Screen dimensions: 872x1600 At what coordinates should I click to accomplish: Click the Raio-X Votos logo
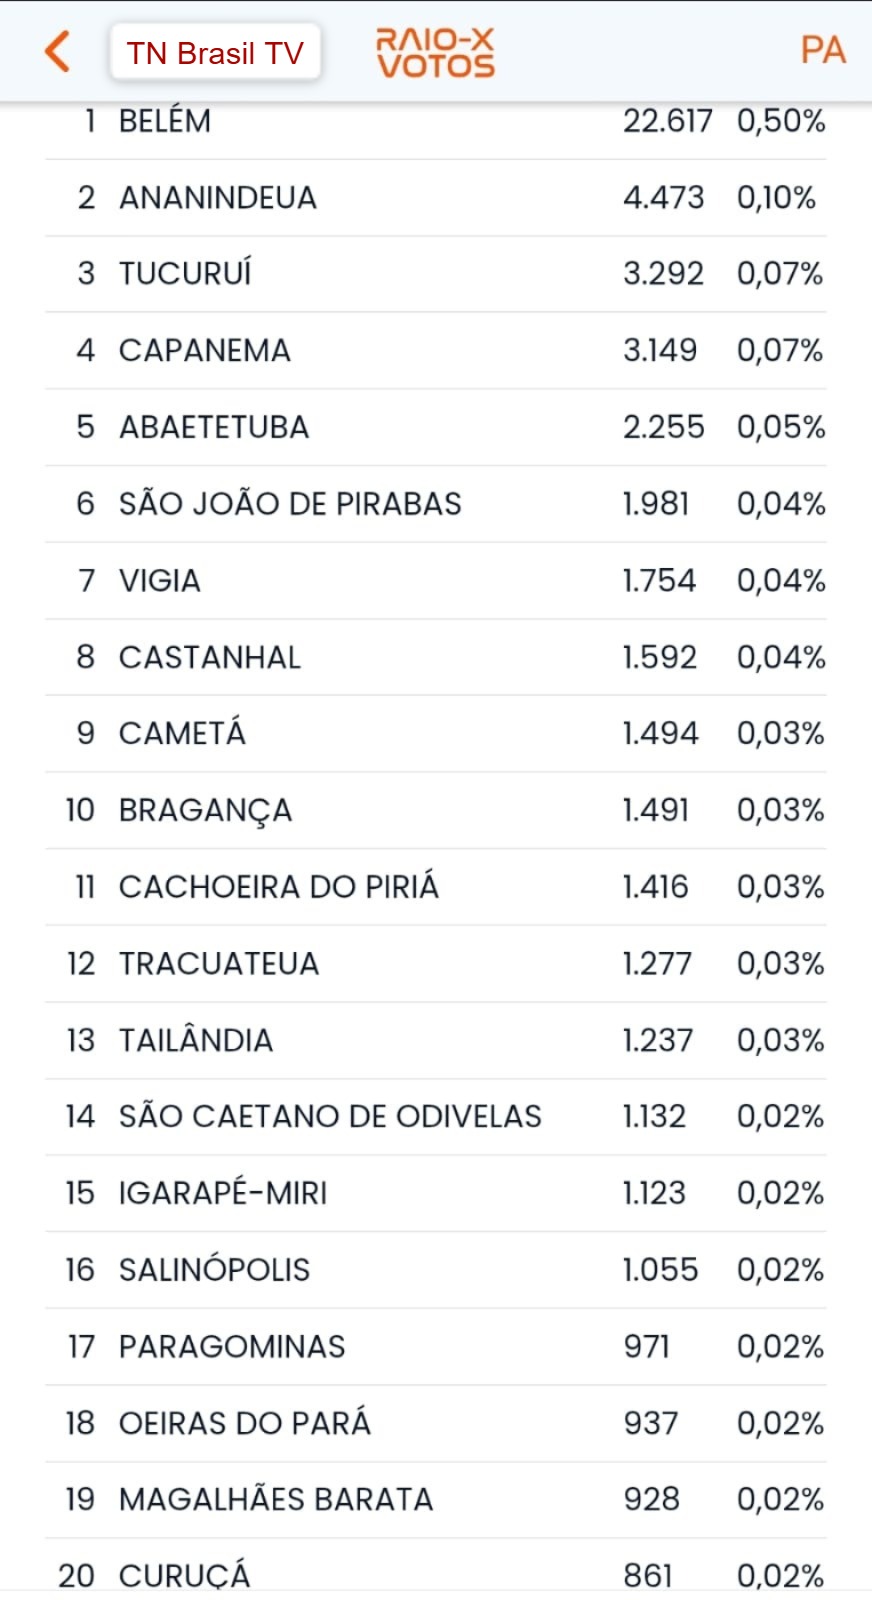point(435,53)
